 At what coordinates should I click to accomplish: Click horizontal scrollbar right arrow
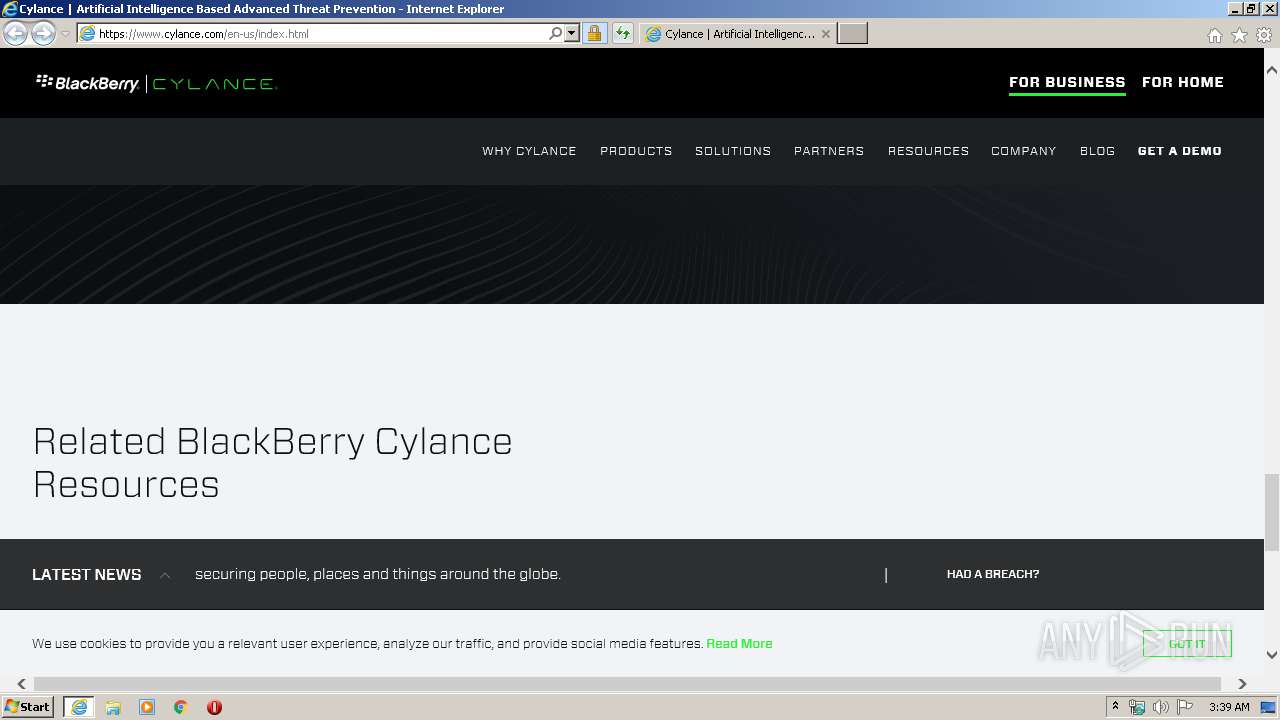pyautogui.click(x=1242, y=684)
